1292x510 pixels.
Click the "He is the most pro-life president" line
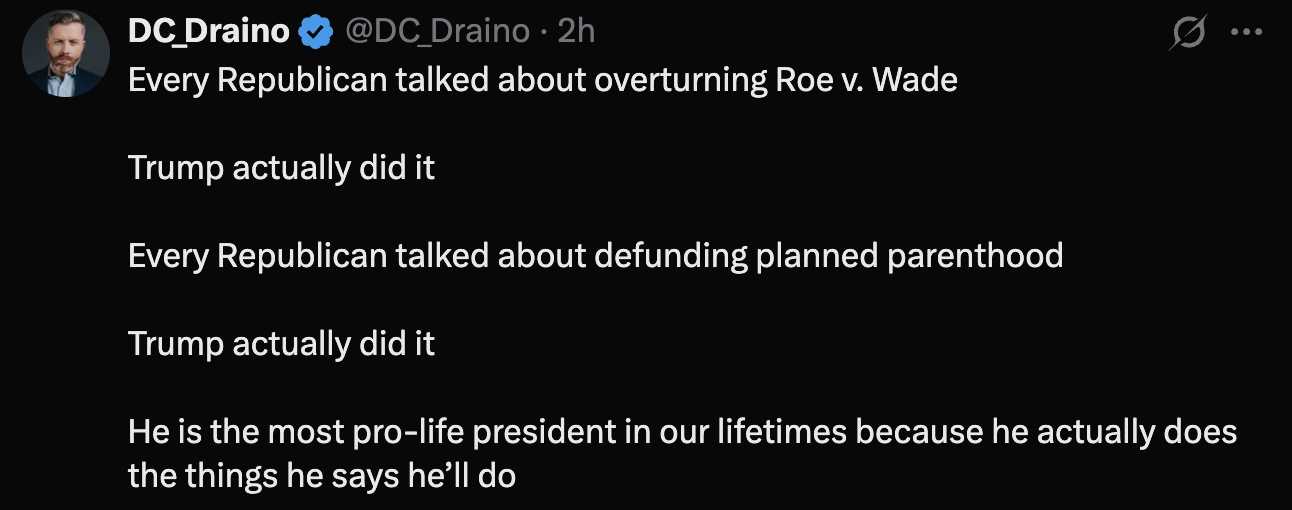pyautogui.click(x=682, y=432)
